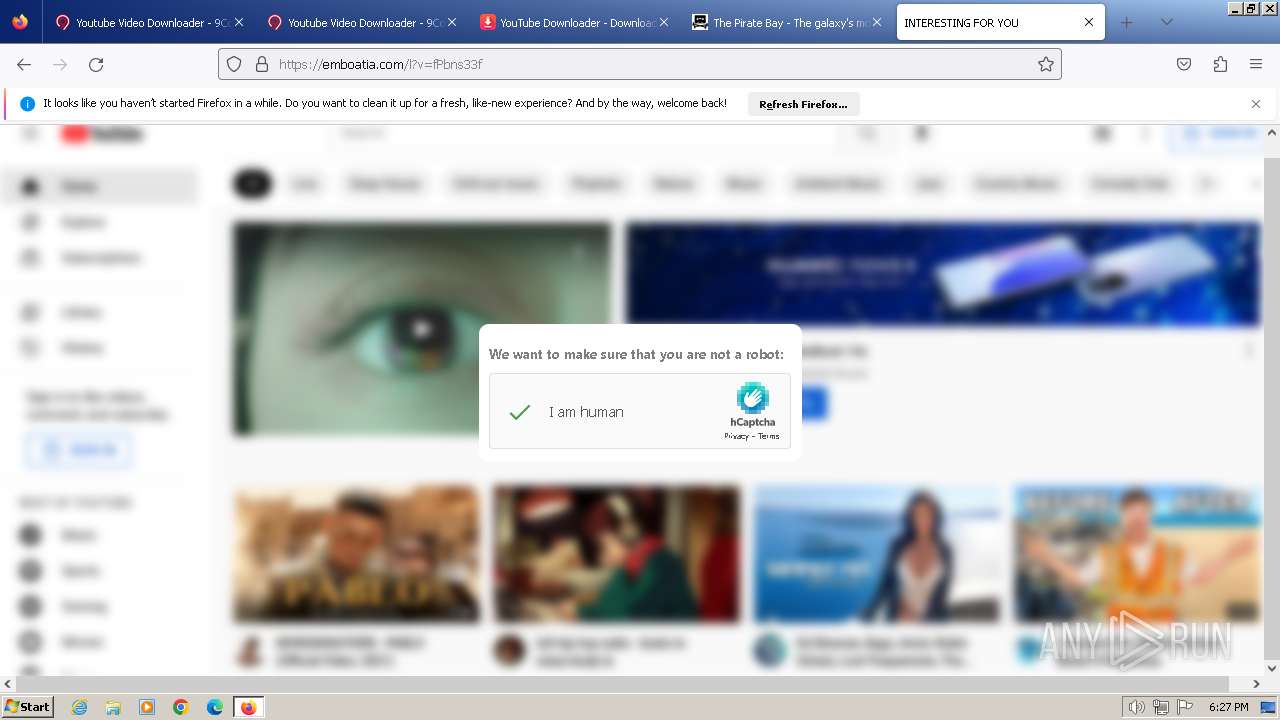Bookmark this page with the star icon

1046,64
